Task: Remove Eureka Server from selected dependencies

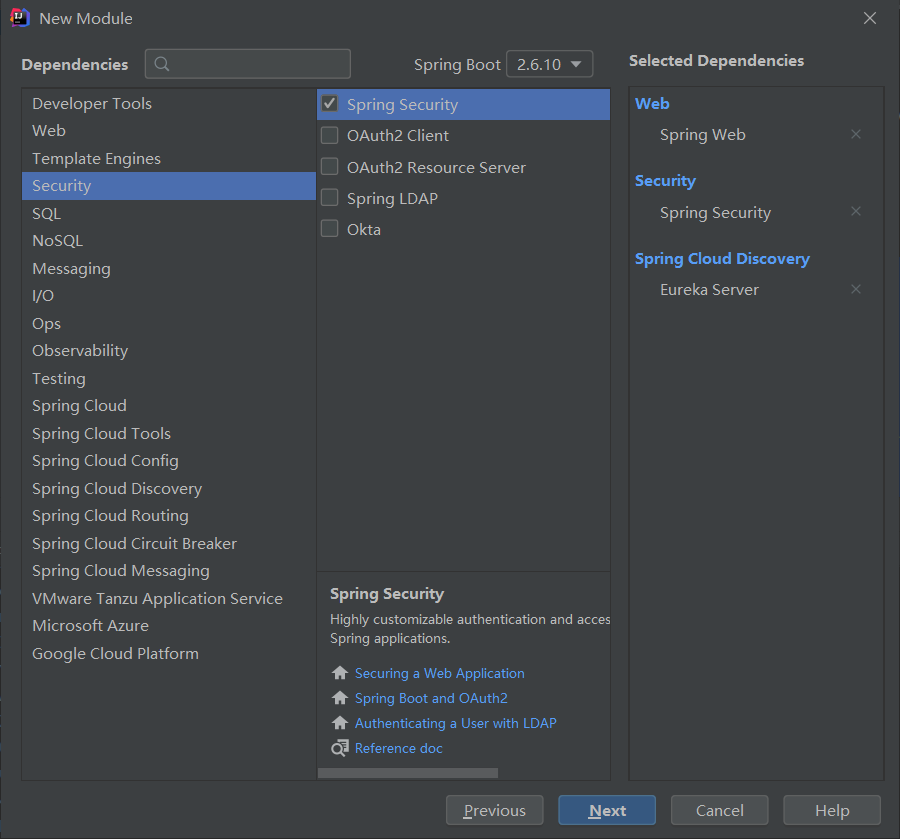Action: click(x=855, y=289)
